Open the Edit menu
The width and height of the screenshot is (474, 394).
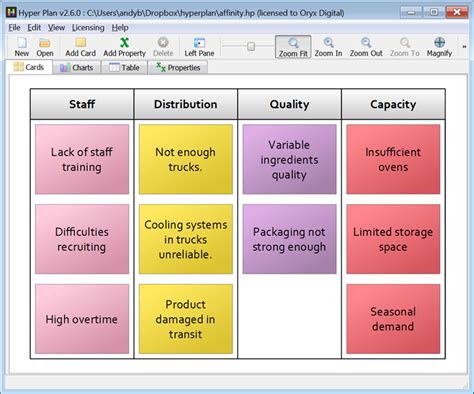click(34, 28)
